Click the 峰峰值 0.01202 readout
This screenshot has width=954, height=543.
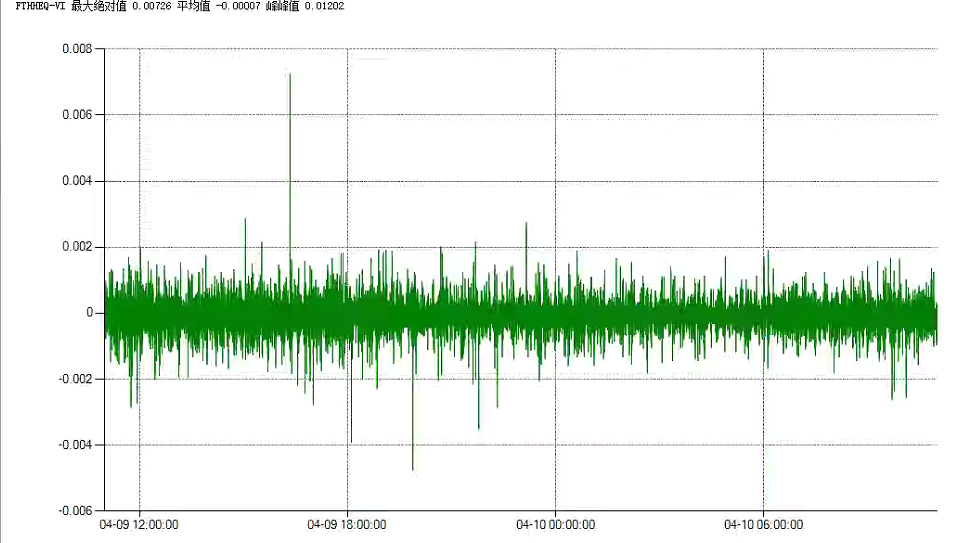tap(304, 5)
